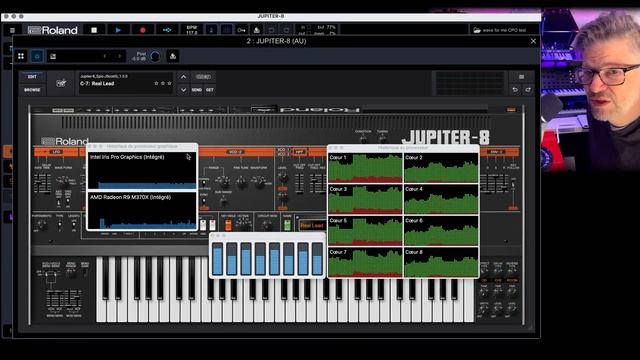The image size is (640, 360).
Task: Click the Cœur 4 CPU graph
Action: point(441,199)
